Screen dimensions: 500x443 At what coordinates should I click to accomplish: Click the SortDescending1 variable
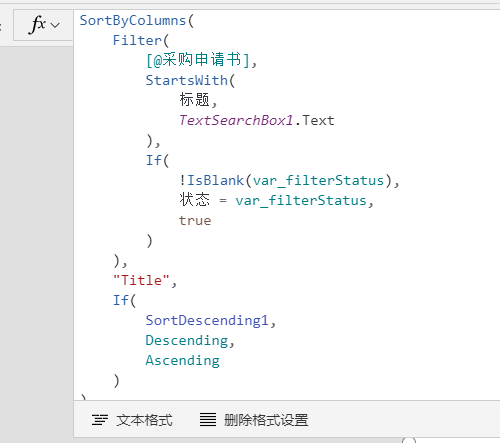click(207, 321)
